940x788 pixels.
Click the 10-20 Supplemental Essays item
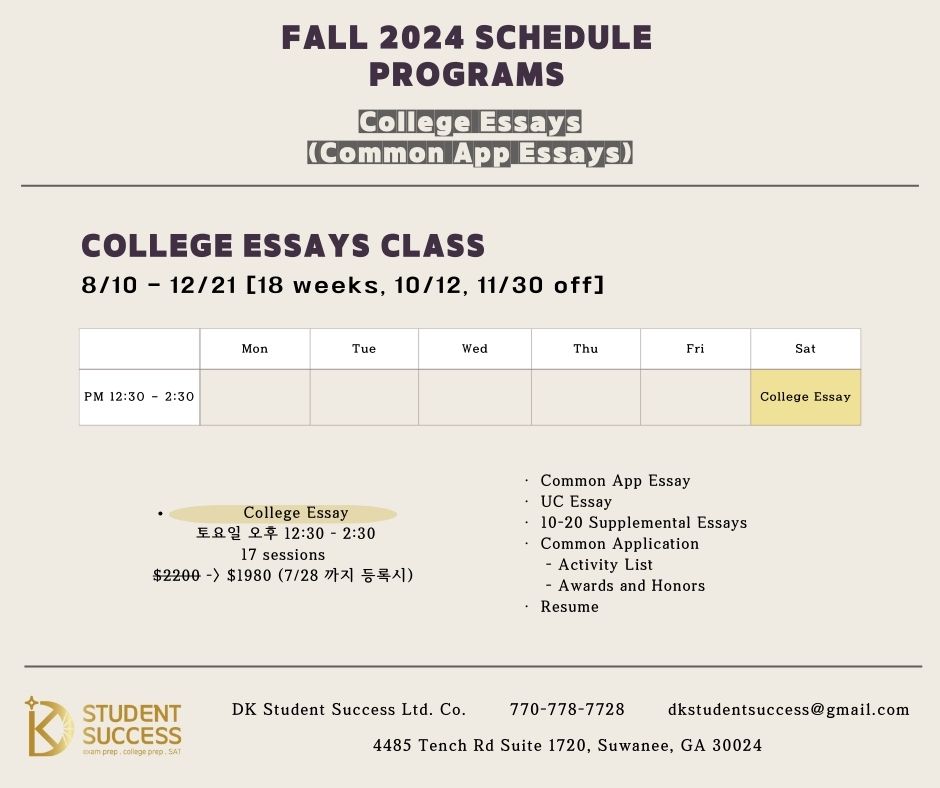(643, 523)
